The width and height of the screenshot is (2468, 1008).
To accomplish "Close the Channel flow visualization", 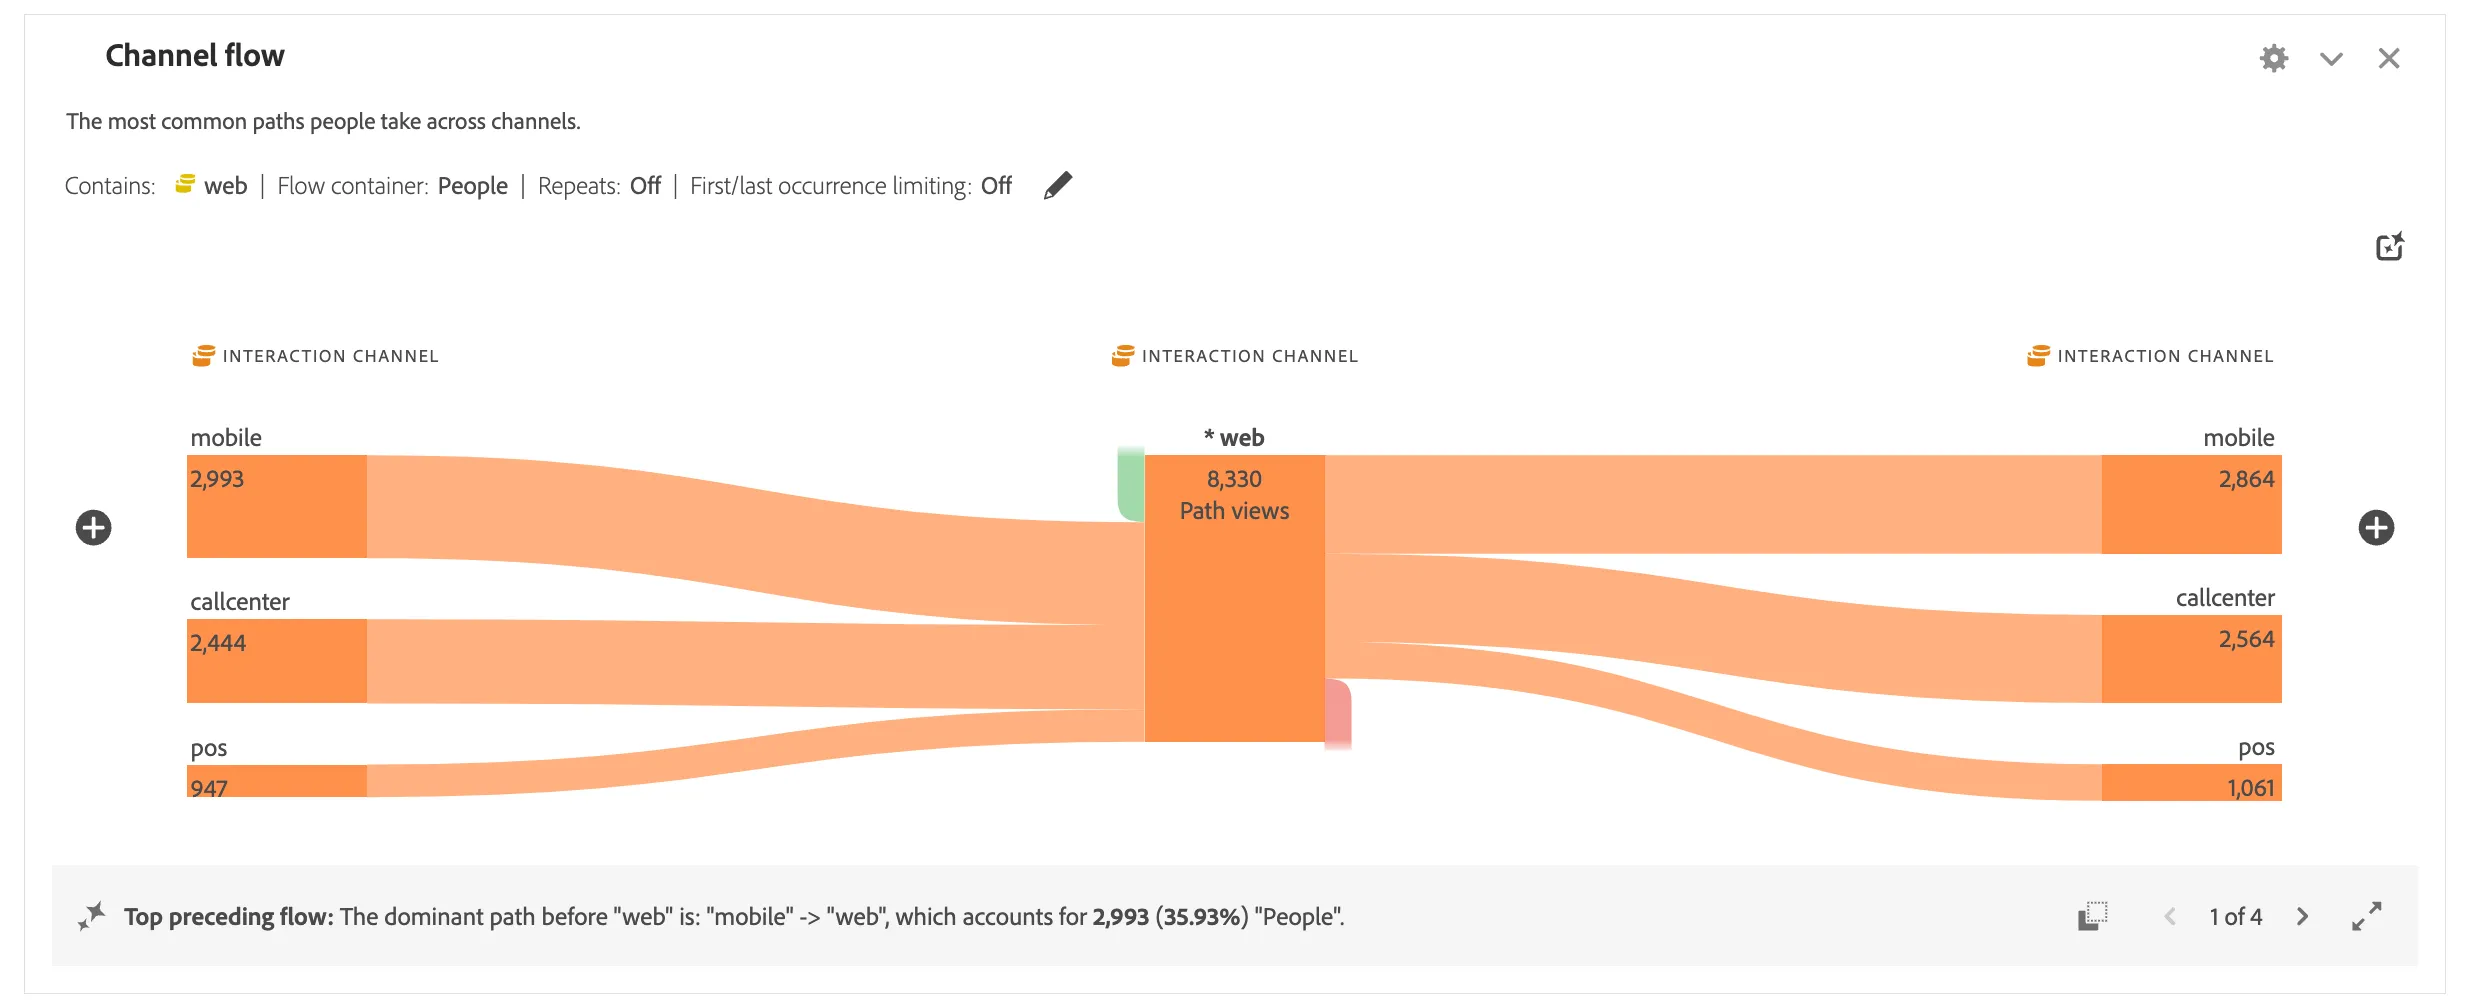I will [x=2389, y=59].
